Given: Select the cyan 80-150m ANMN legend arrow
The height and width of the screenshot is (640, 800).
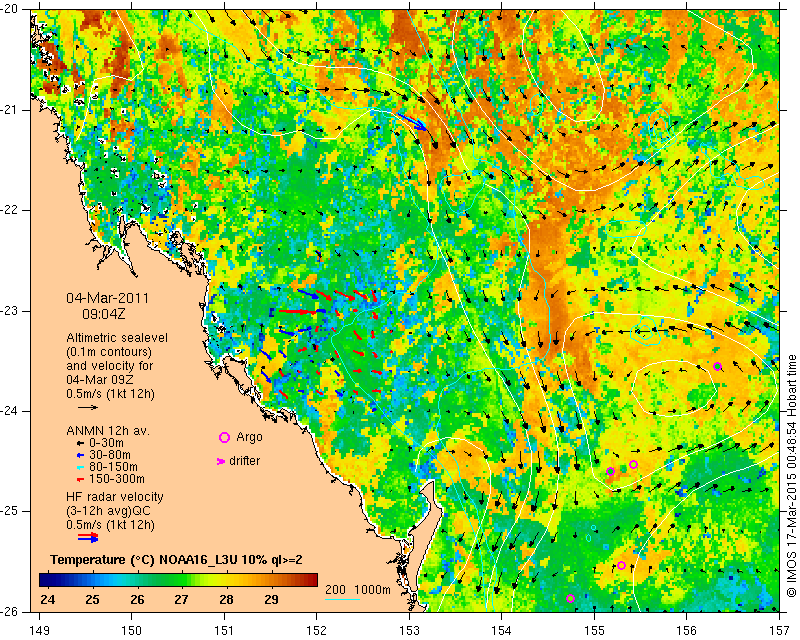Looking at the screenshot, I should 80,467.
